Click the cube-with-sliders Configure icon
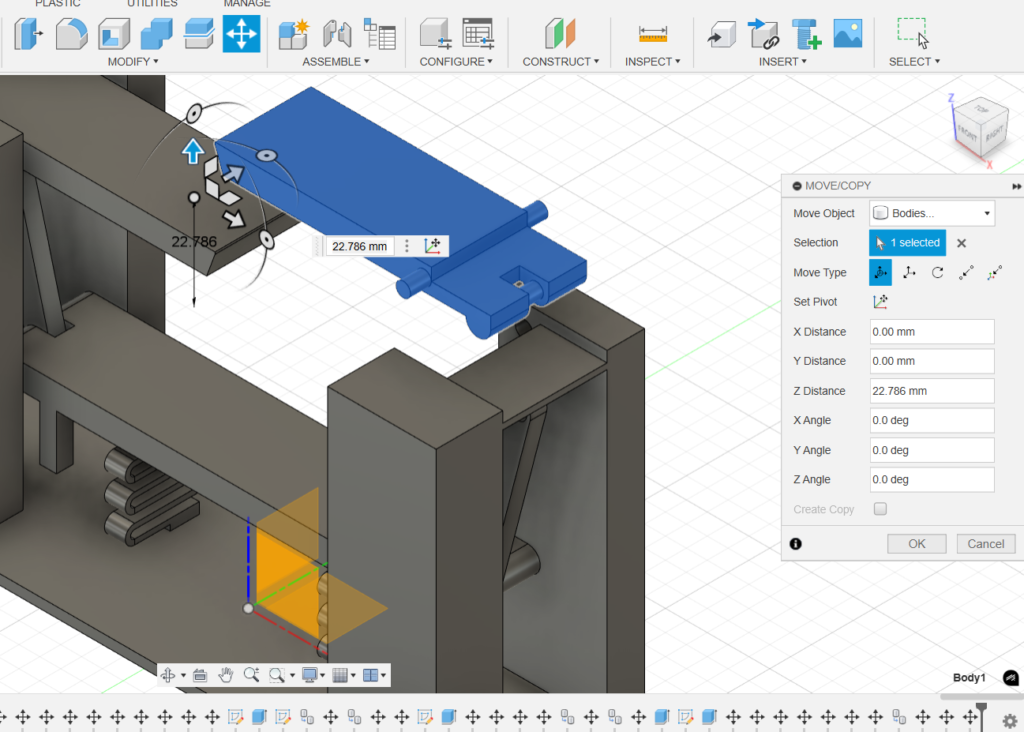Image resolution: width=1024 pixels, height=732 pixels. (435, 34)
